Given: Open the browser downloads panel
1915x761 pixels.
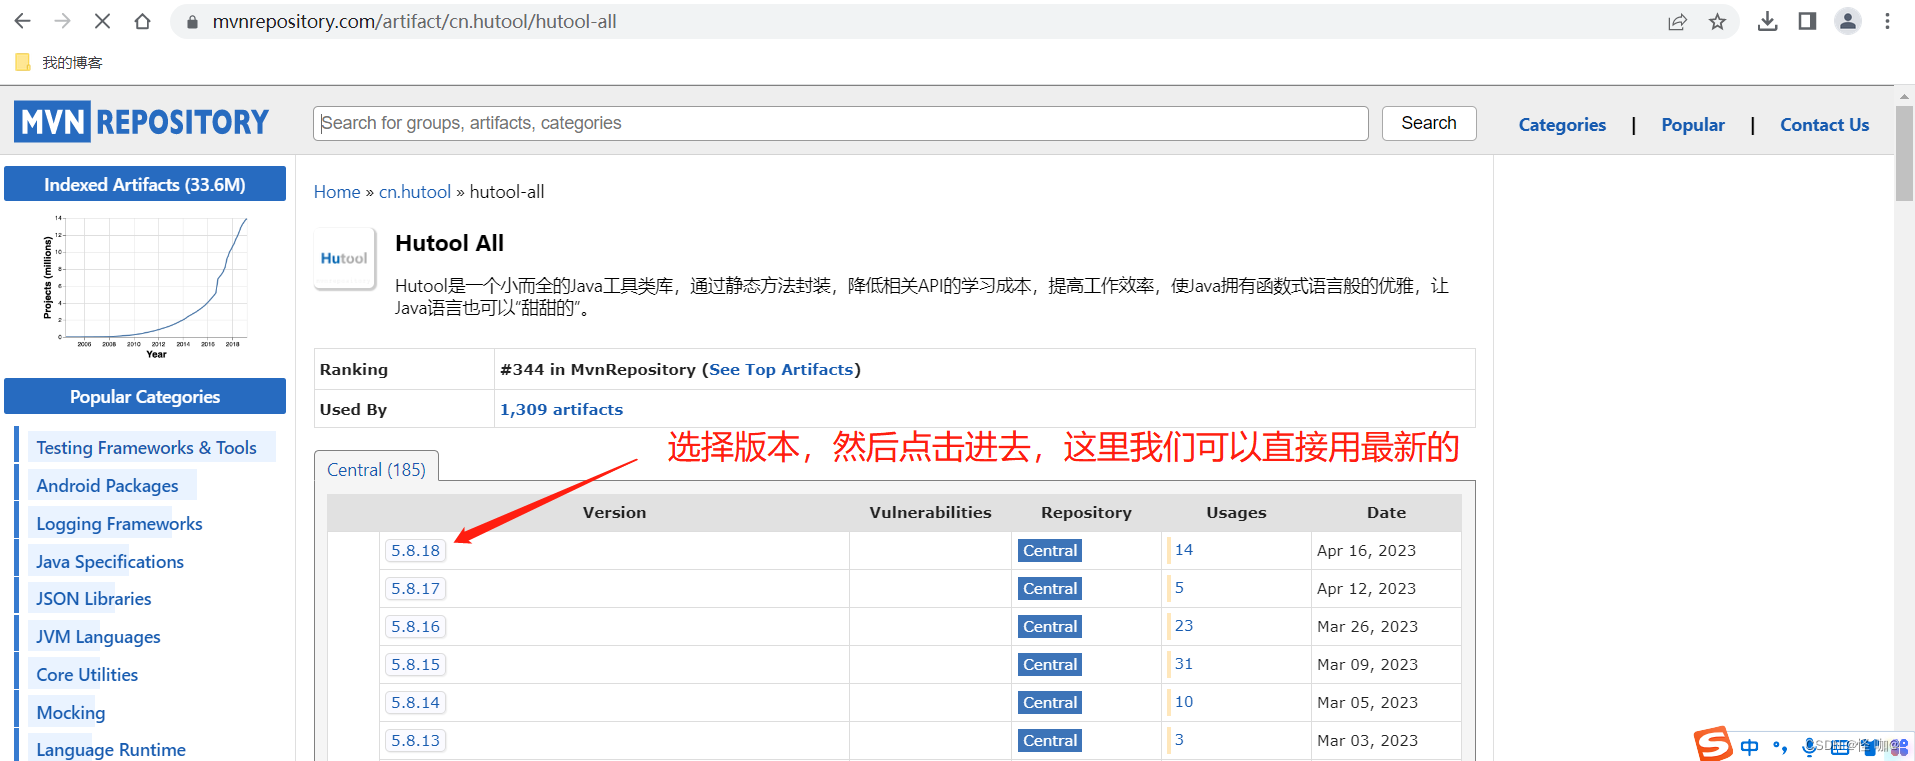Looking at the screenshot, I should pos(1767,21).
